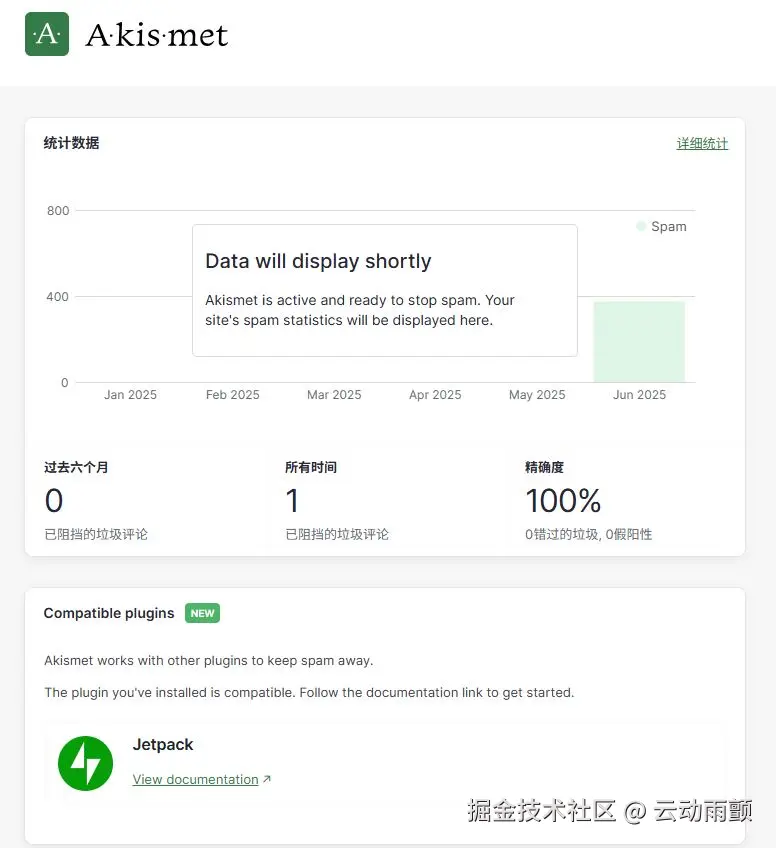776x848 pixels.
Task: Click the Jetpack lightning bolt icon
Action: tap(85, 763)
